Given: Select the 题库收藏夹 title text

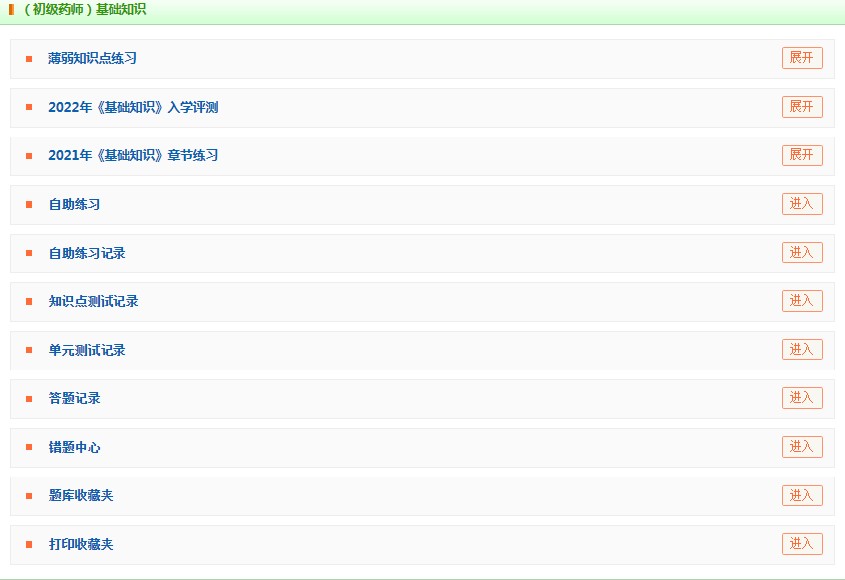Looking at the screenshot, I should [x=81, y=496].
